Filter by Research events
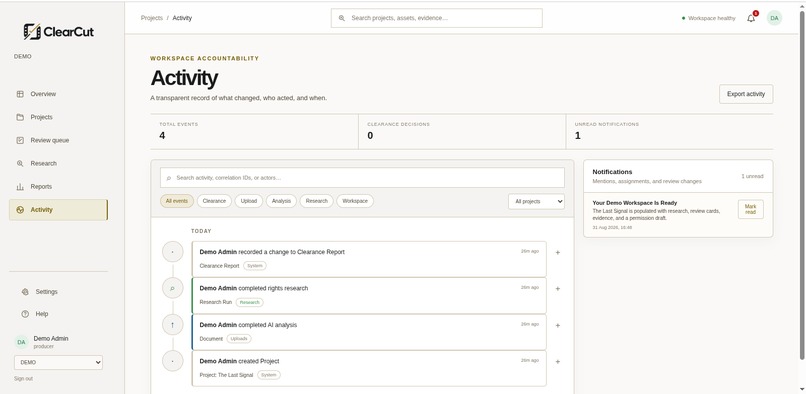This screenshot has height=394, width=806. (317, 201)
